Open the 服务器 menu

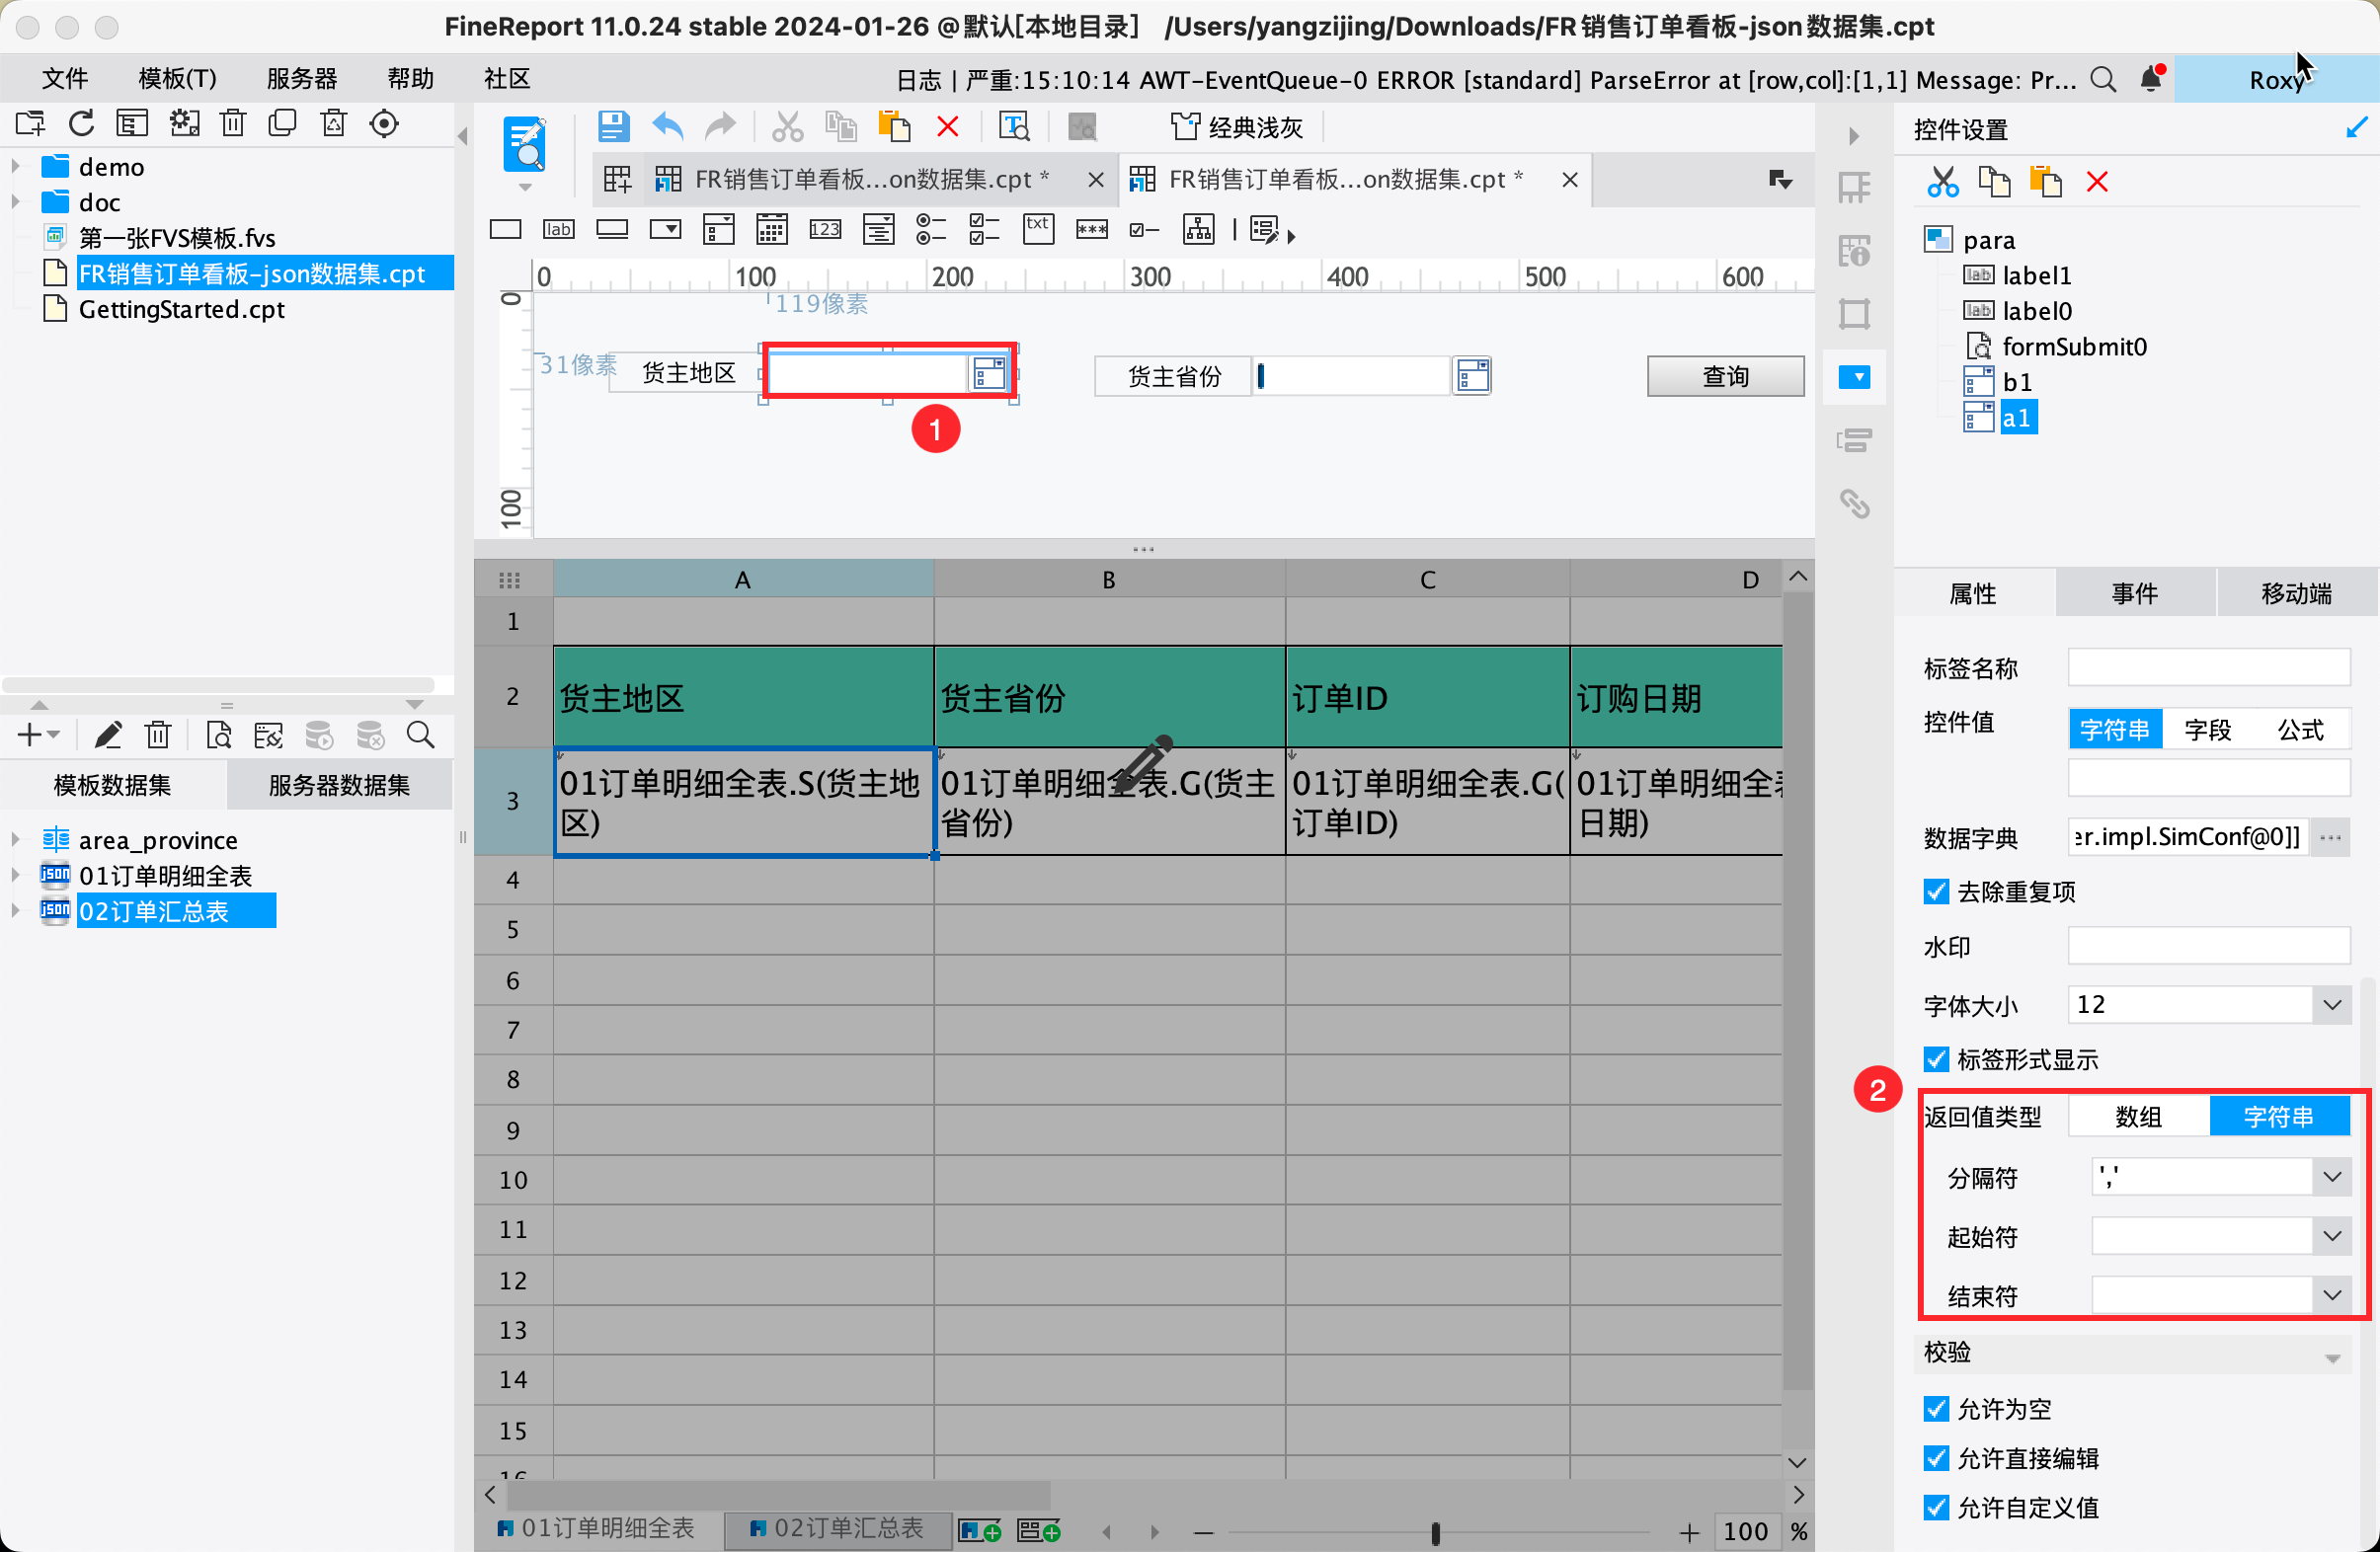click(x=301, y=79)
